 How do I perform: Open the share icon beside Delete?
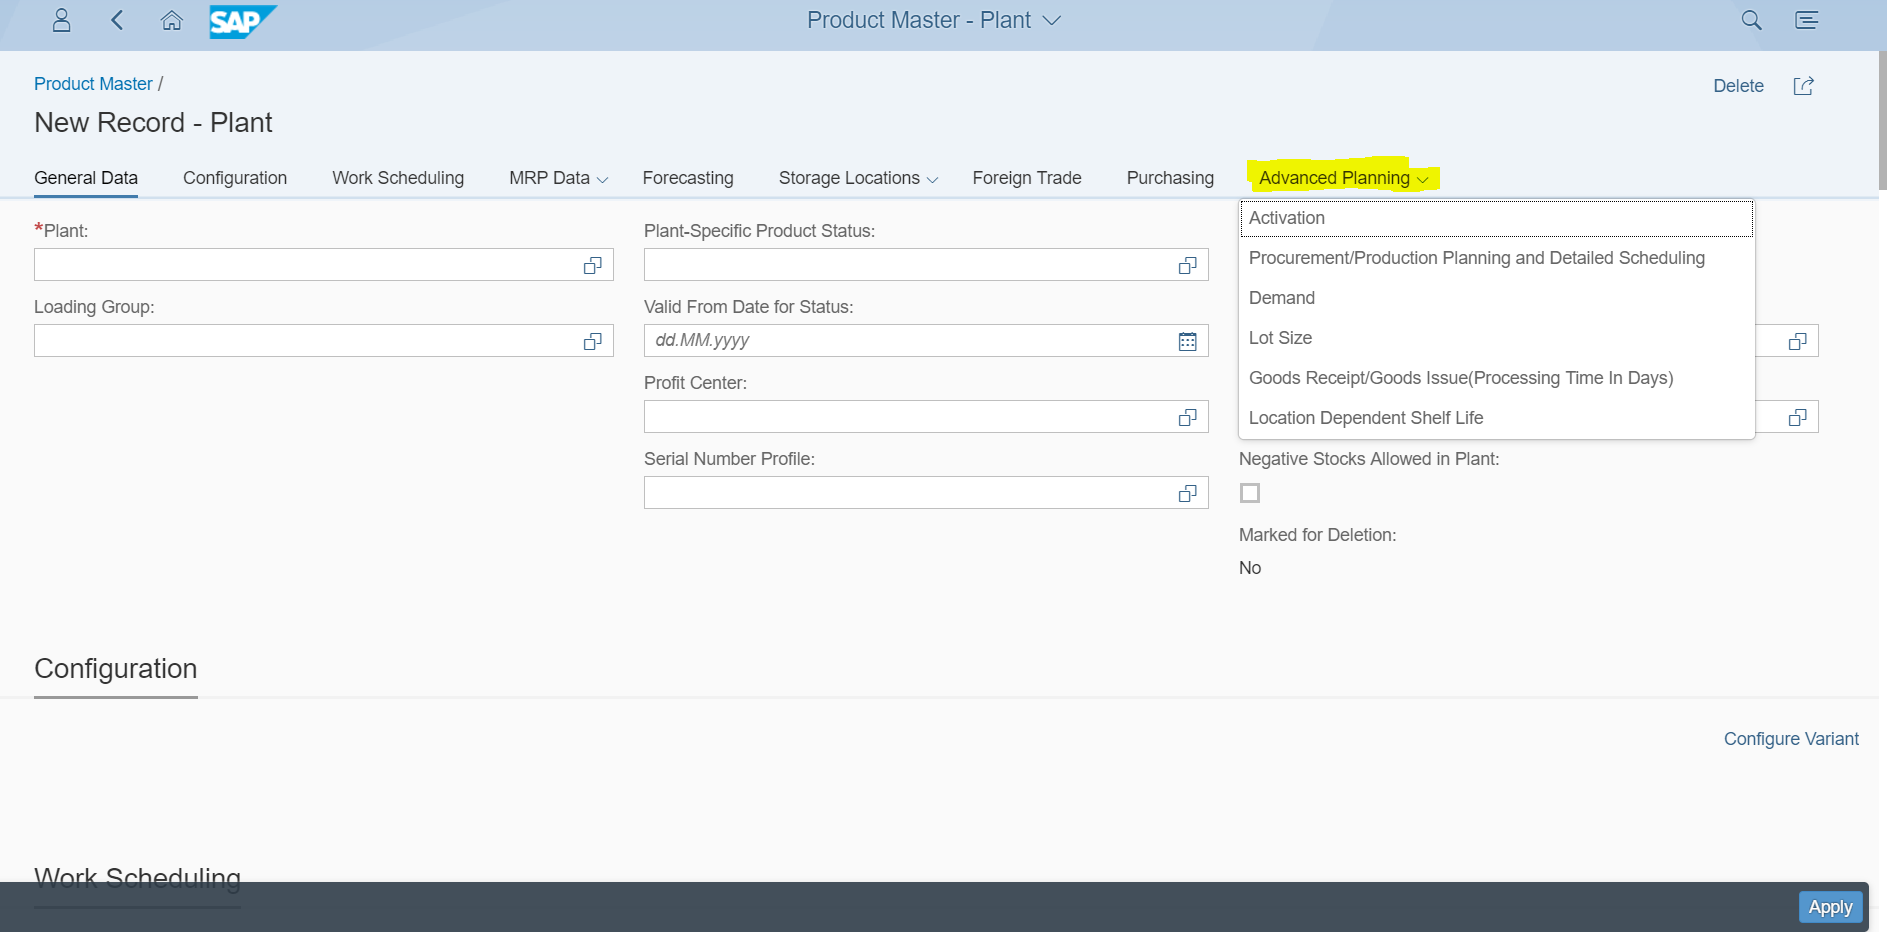click(1803, 86)
